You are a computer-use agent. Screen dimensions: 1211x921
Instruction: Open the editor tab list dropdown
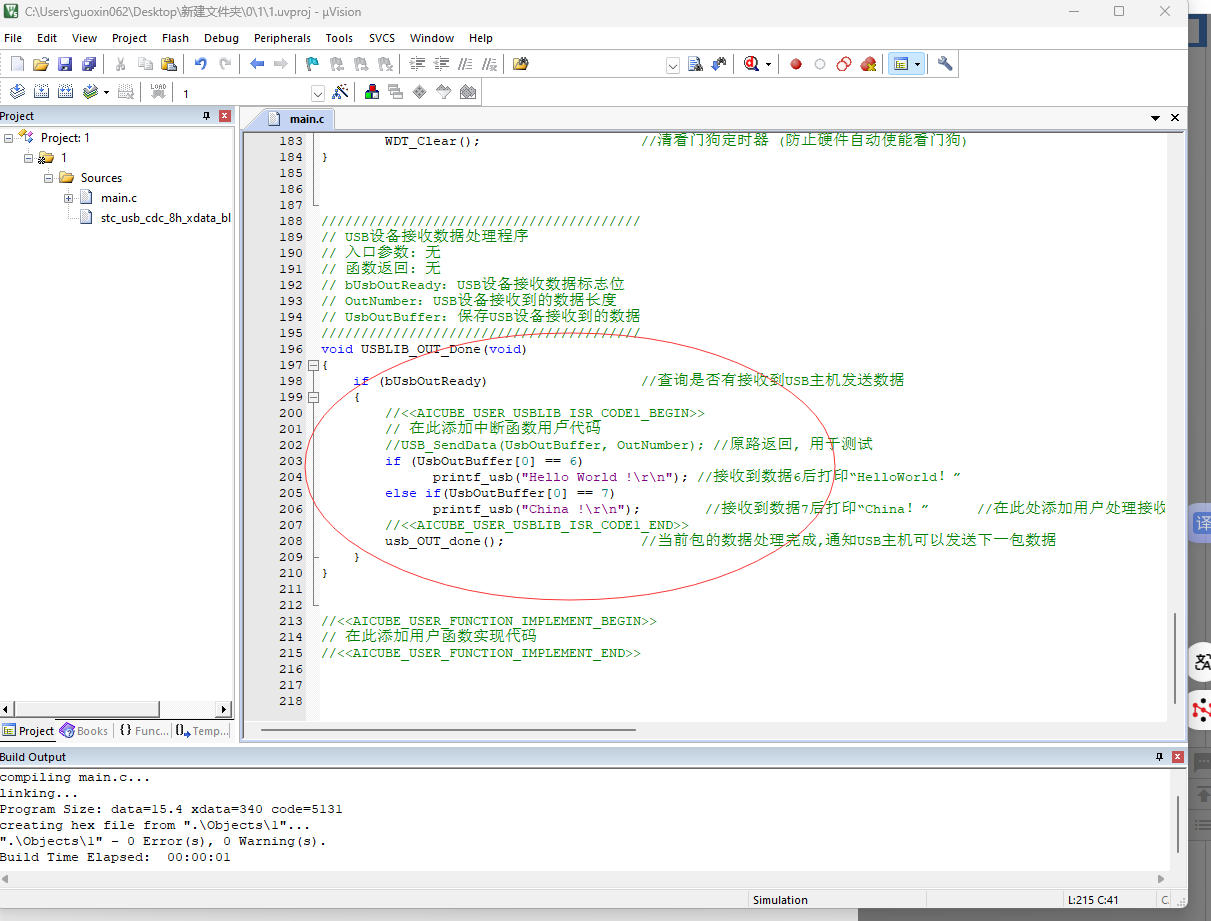tap(1156, 118)
